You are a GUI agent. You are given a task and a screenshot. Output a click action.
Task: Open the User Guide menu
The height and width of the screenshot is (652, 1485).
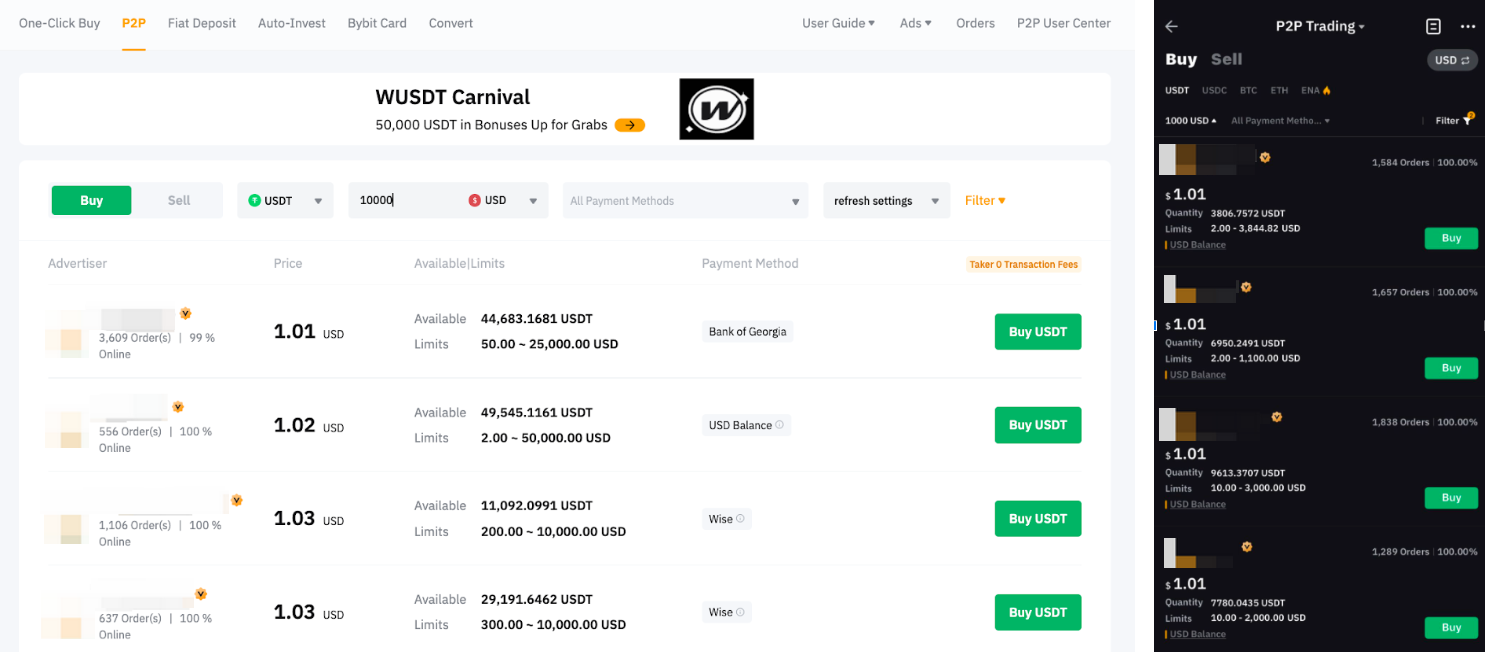[838, 23]
